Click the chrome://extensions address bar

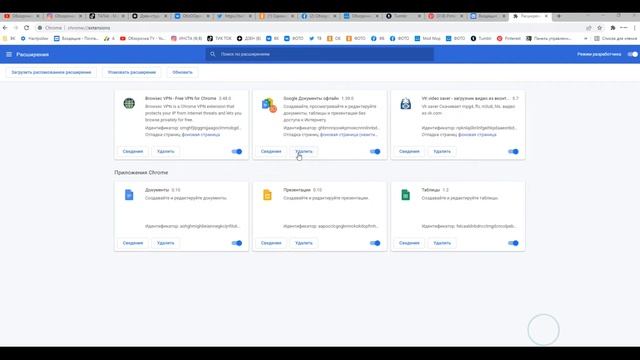[310, 28]
